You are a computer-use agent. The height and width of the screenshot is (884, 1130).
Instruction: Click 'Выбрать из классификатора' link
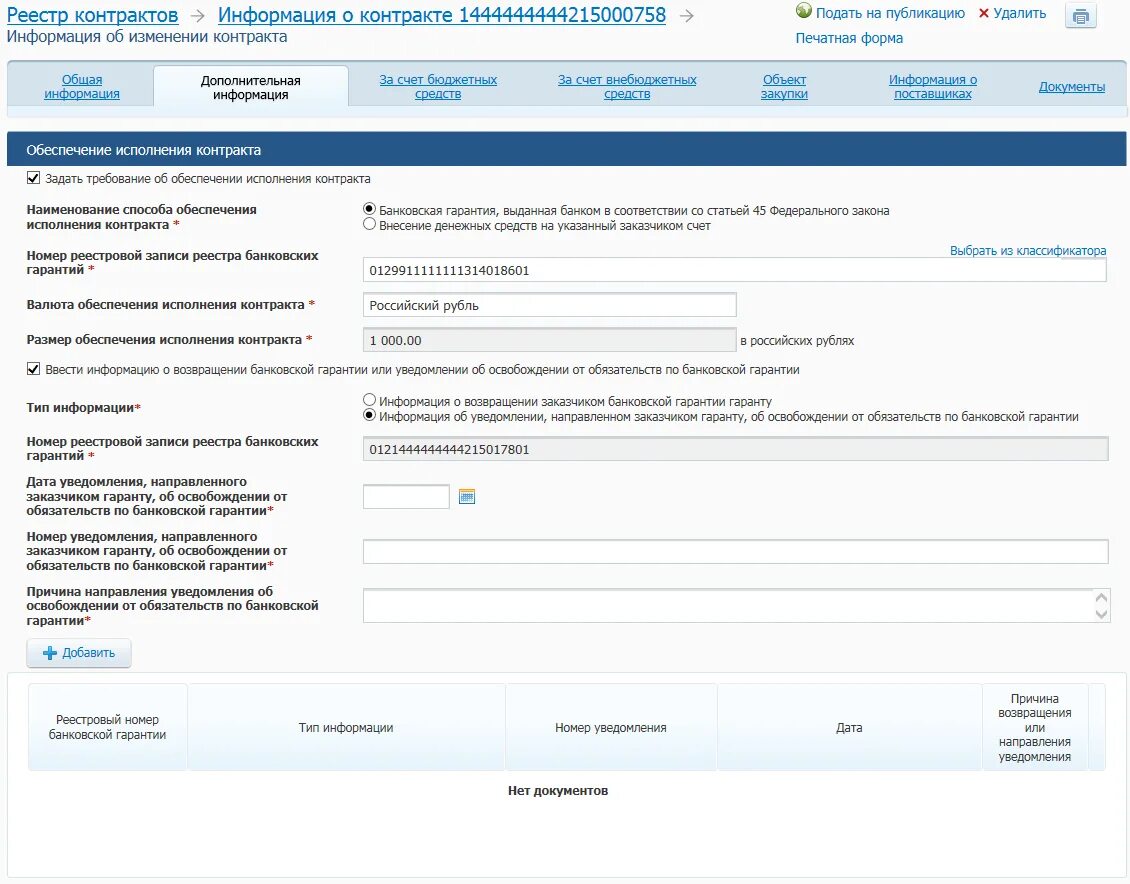1028,251
